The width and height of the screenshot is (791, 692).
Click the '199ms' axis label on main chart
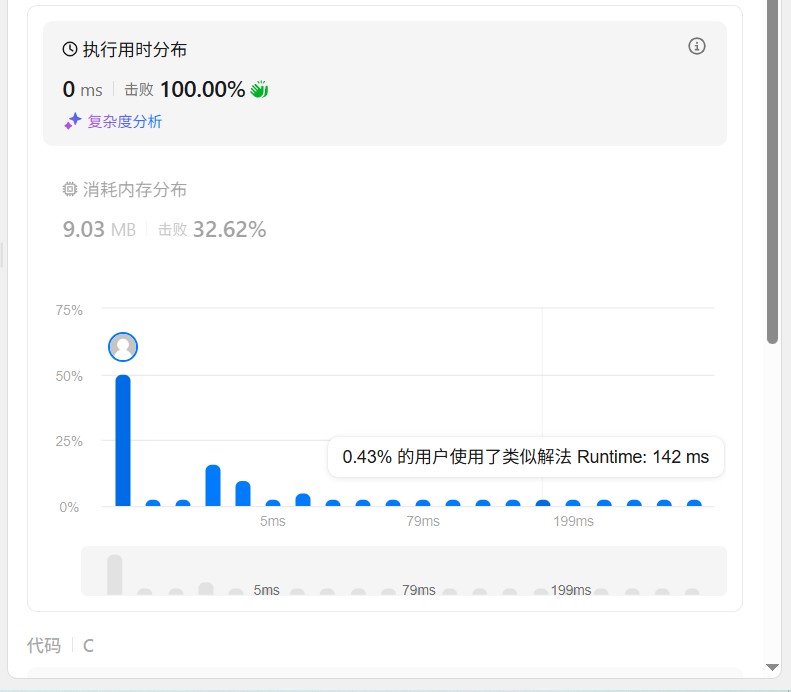[573, 521]
